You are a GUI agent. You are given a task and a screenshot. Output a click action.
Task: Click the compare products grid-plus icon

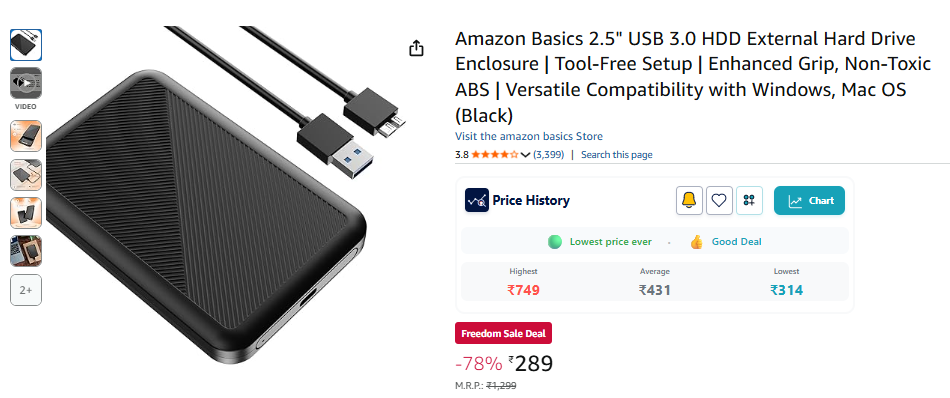click(x=749, y=201)
